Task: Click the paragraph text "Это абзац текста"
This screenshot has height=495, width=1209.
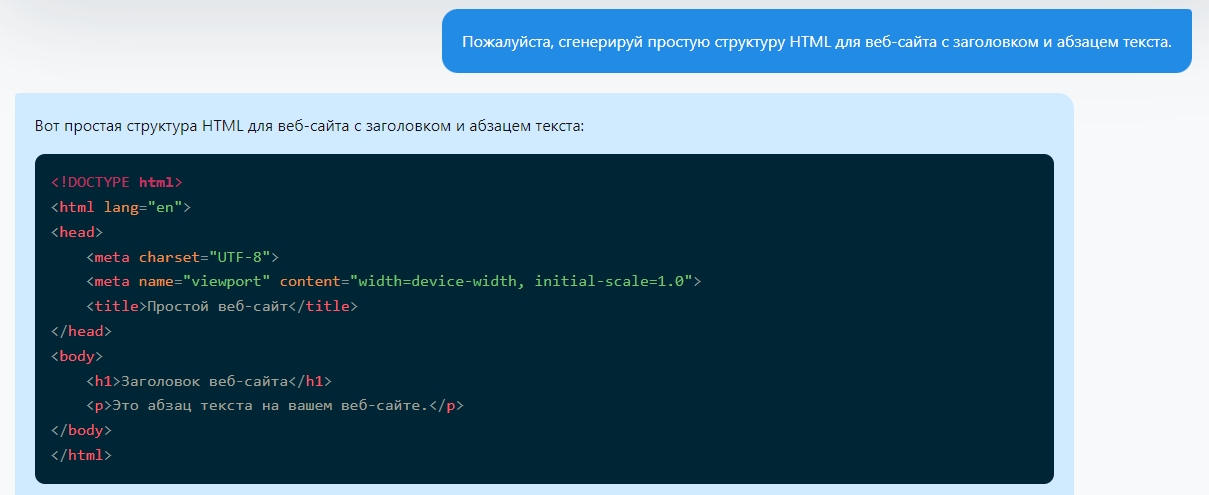Action: point(180,405)
